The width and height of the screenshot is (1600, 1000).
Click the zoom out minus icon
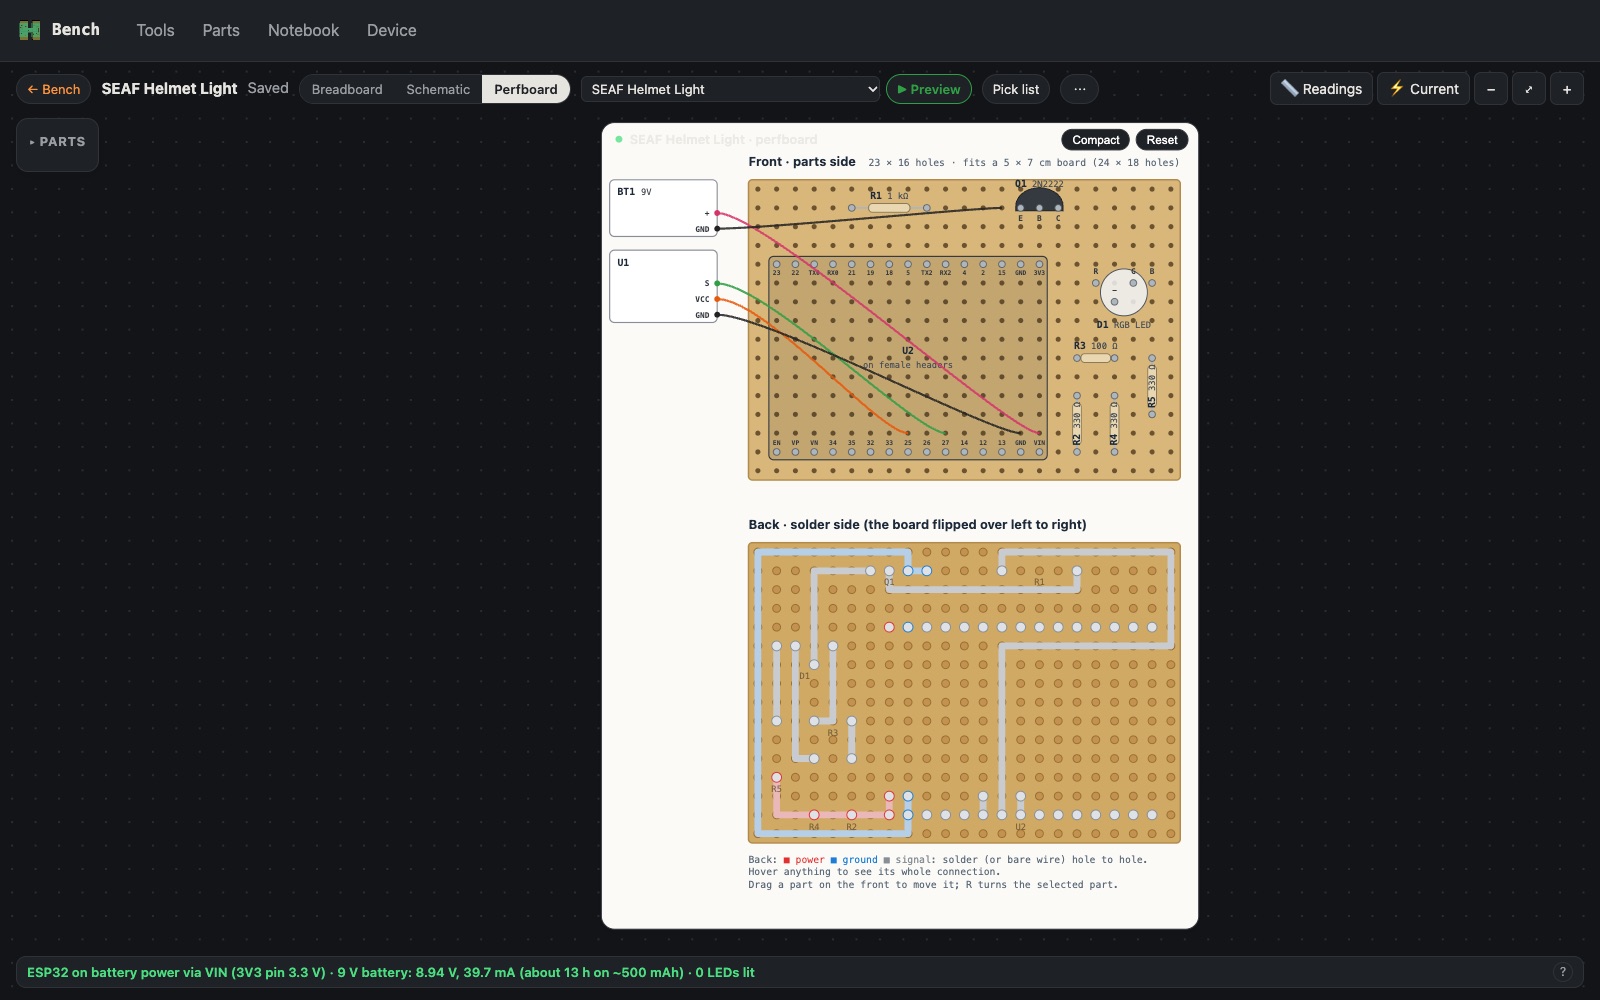1491,89
